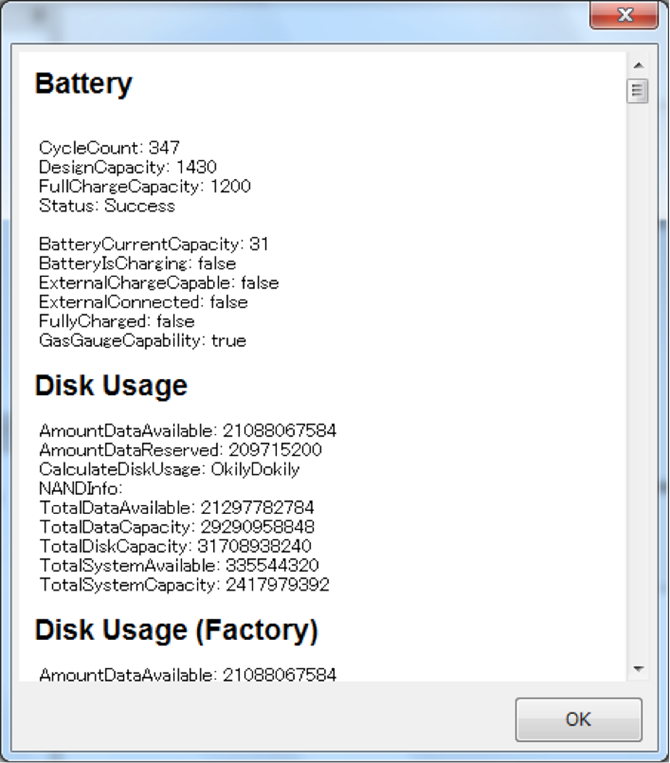Click the NANDInfo: line

(x=80, y=488)
